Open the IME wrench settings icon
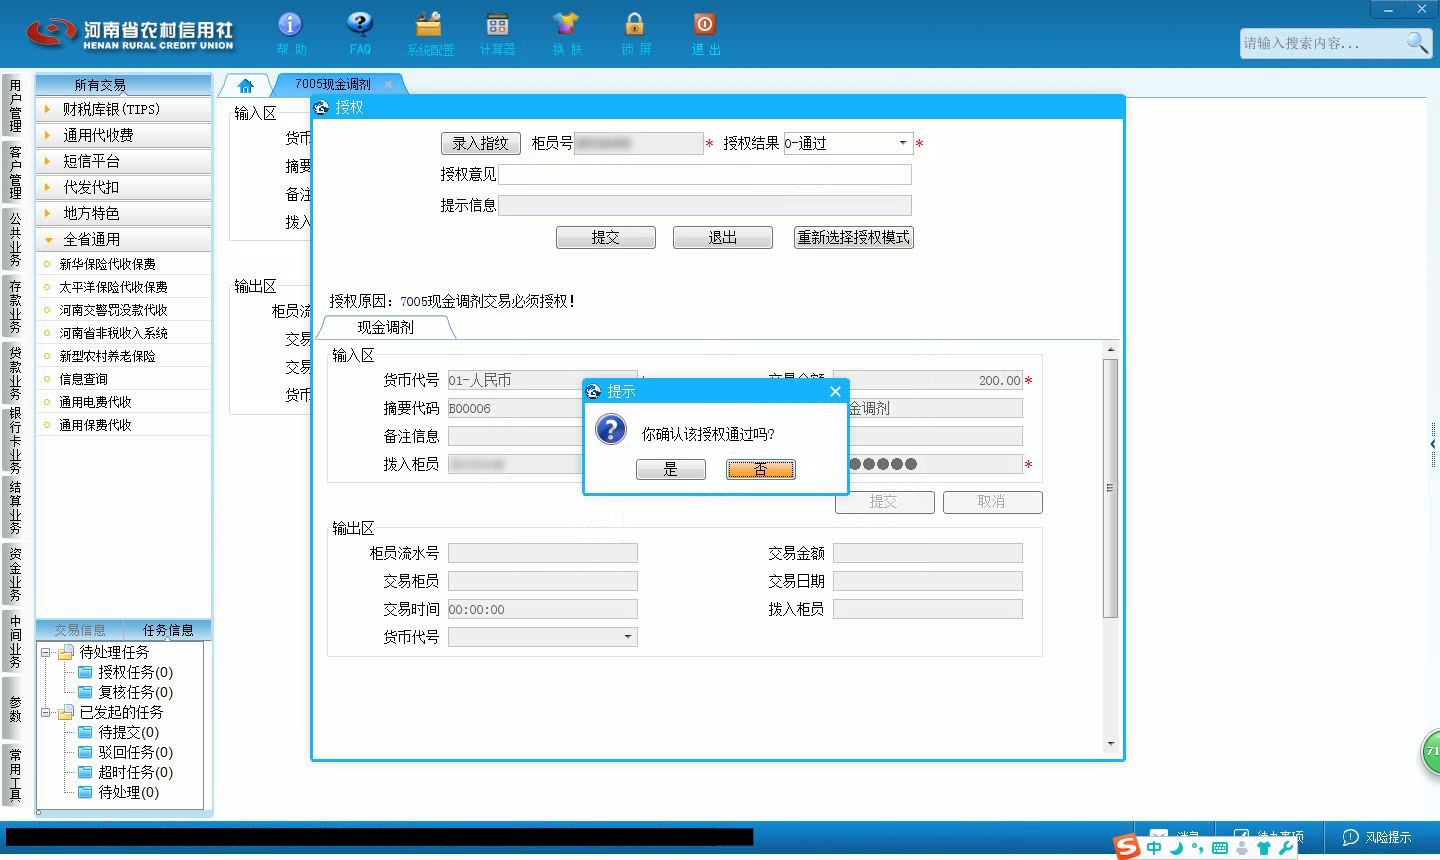The width and height of the screenshot is (1440, 860). [x=1286, y=848]
